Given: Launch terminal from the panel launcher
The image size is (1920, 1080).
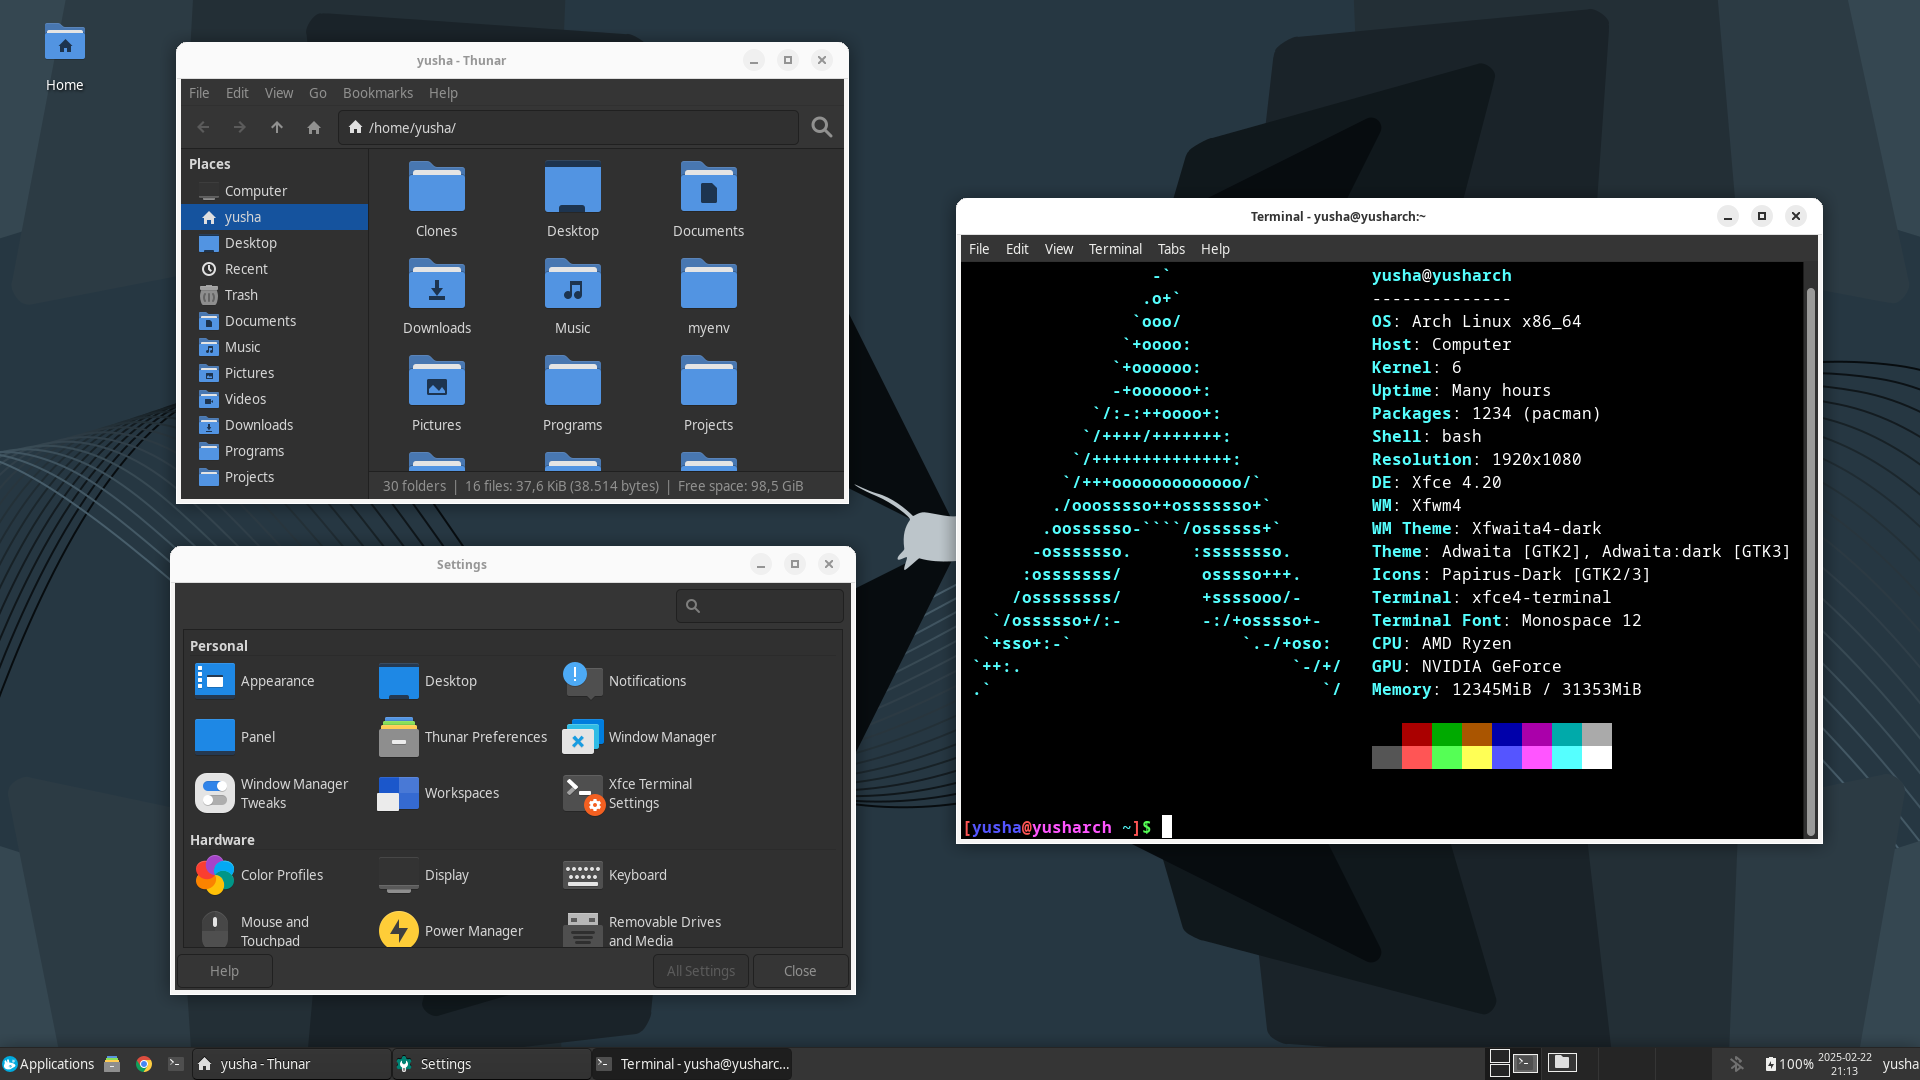Looking at the screenshot, I should [x=176, y=1063].
